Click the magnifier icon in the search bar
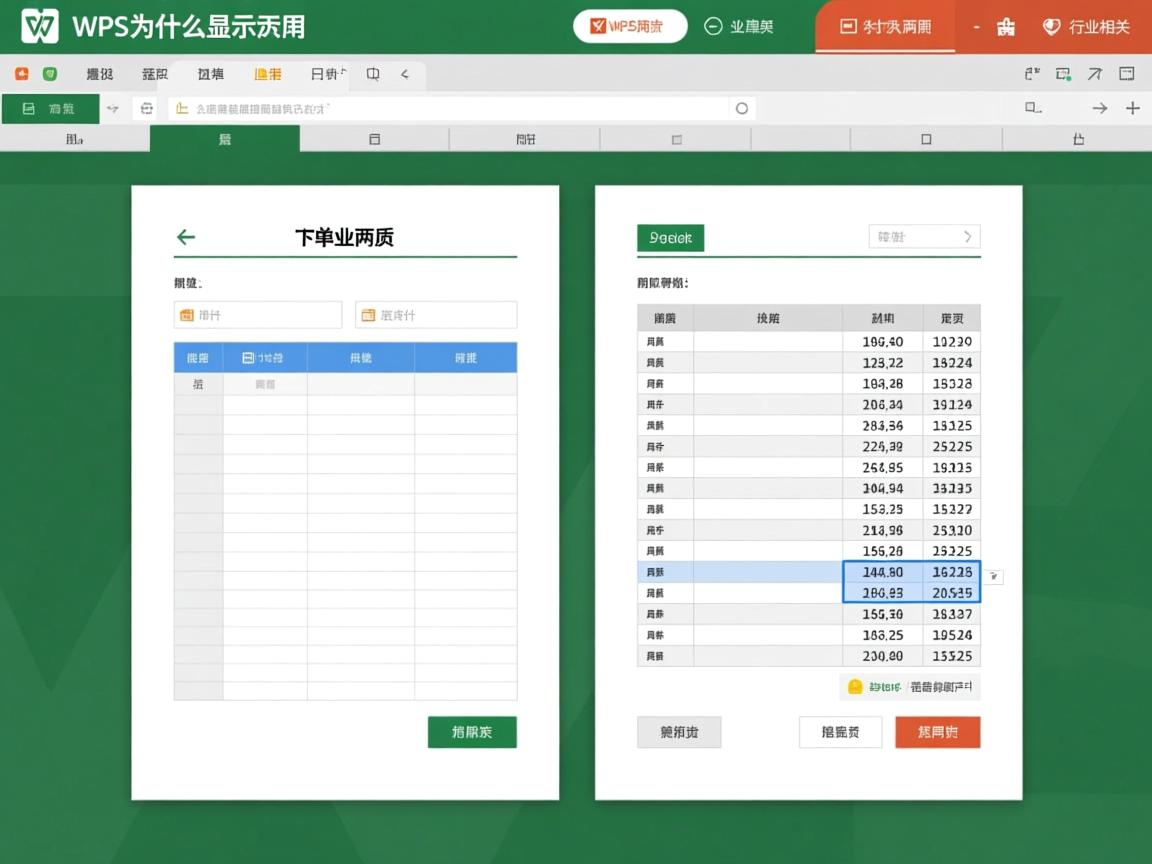This screenshot has height=864, width=1152. (741, 108)
